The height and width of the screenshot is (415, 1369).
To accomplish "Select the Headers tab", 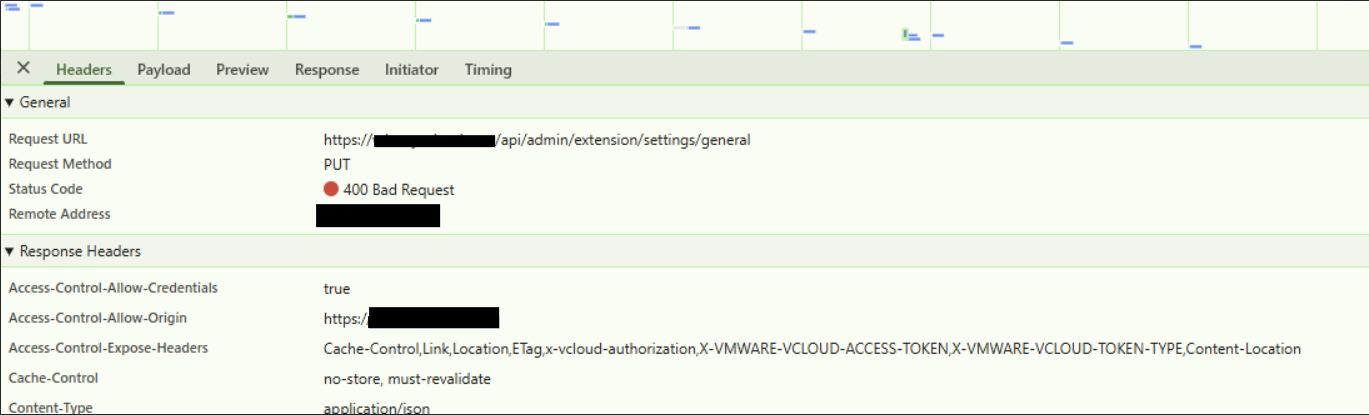I will pos(84,69).
